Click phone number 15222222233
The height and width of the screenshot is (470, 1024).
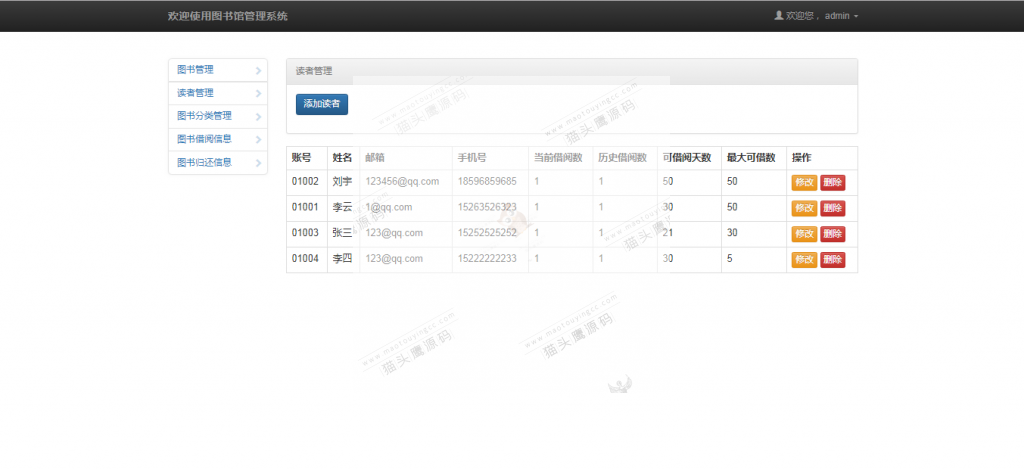[x=487, y=258]
